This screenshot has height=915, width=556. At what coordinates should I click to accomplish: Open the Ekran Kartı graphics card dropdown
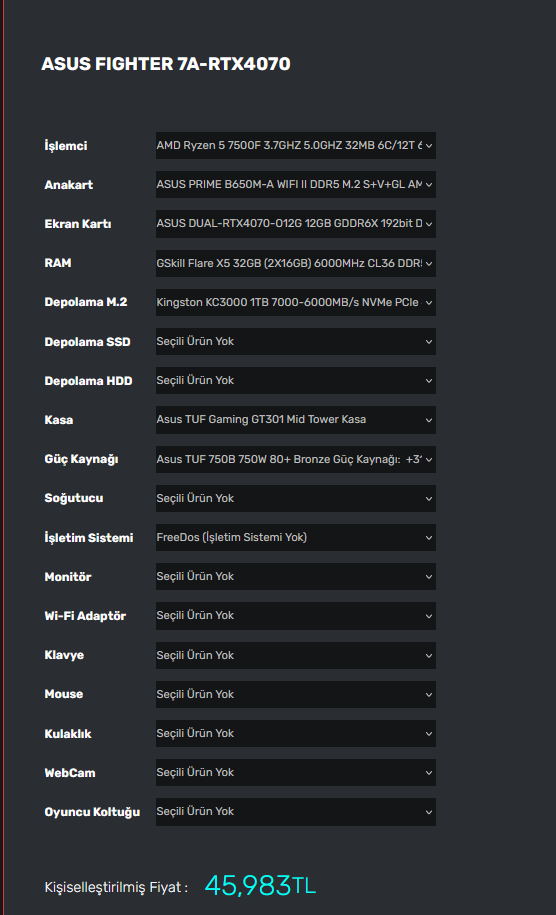[295, 223]
